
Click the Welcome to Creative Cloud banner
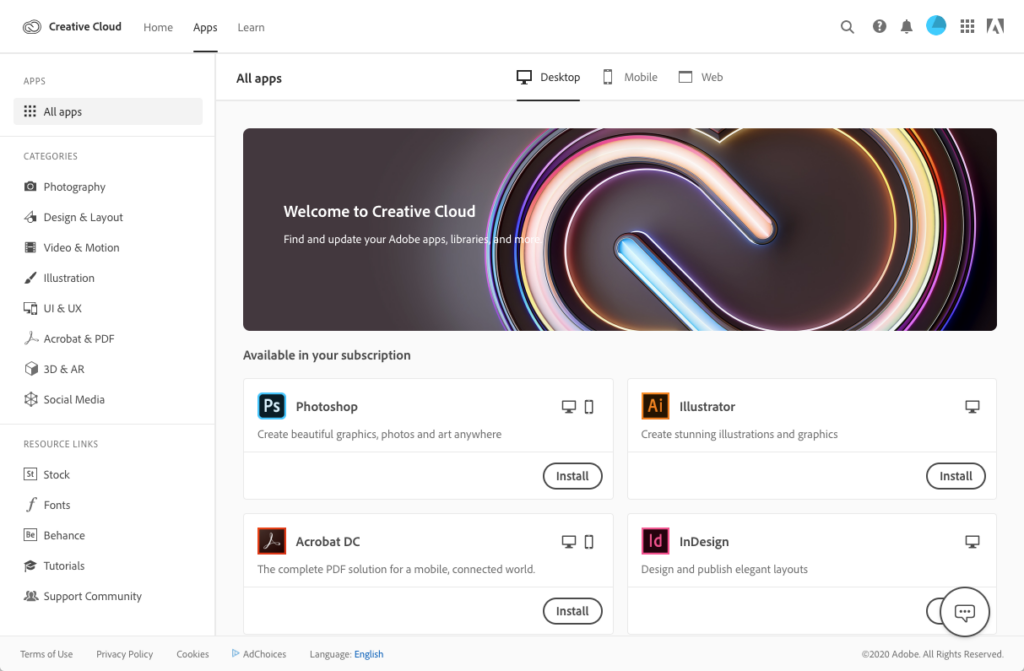pos(620,229)
